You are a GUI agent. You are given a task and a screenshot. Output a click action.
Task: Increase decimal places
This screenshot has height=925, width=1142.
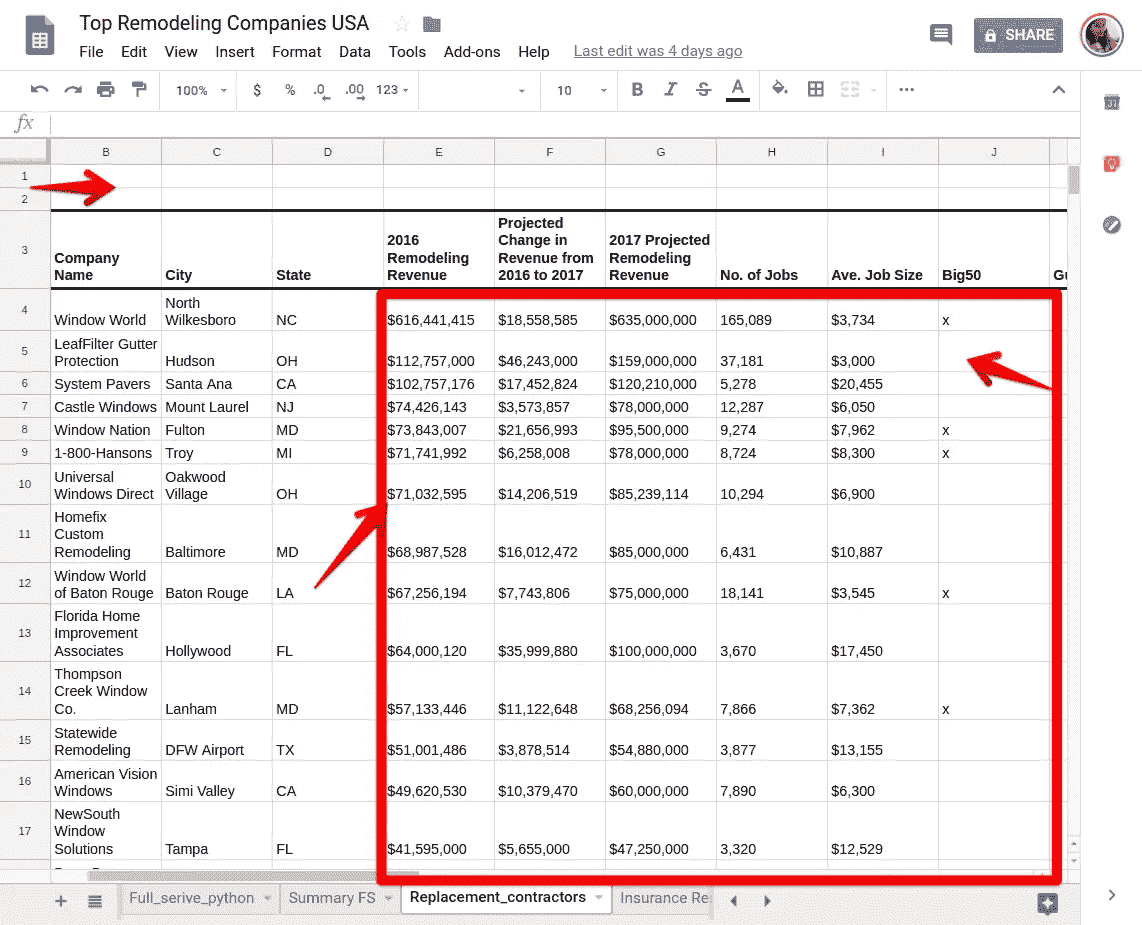tap(355, 91)
